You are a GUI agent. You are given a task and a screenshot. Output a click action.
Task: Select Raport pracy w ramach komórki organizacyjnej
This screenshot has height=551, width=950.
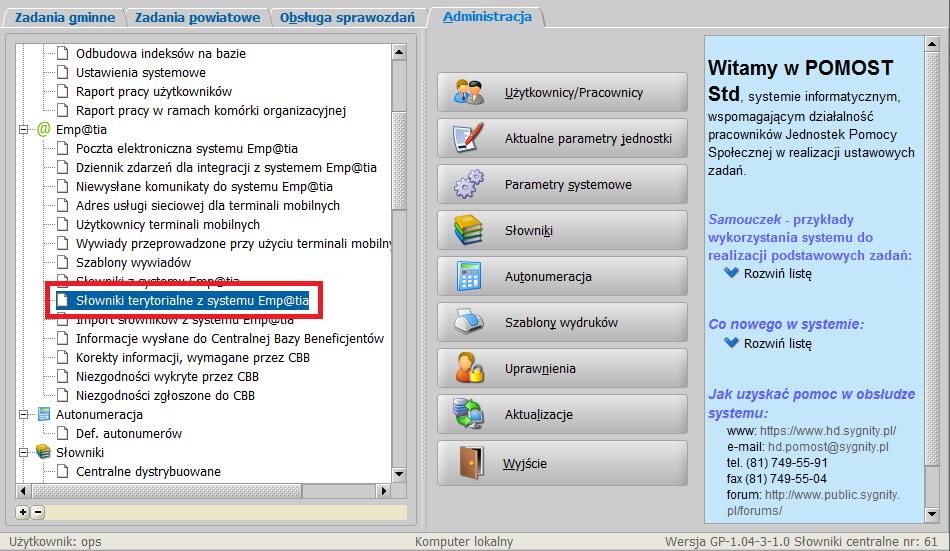pos(211,110)
